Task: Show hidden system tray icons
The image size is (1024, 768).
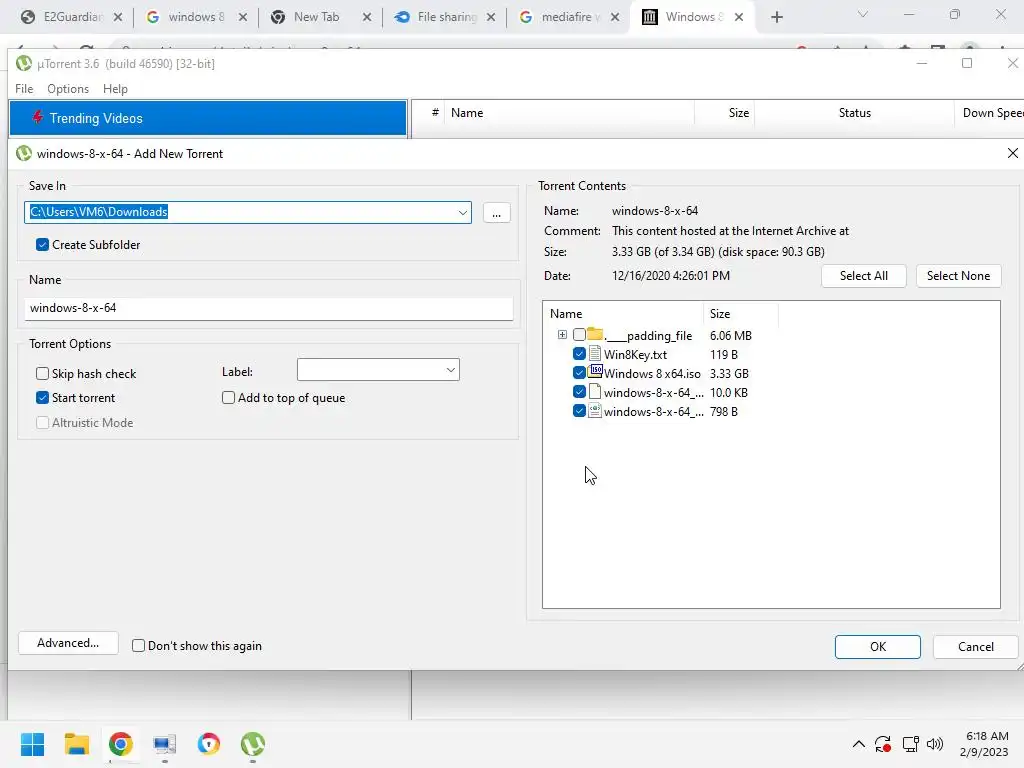Action: pos(859,744)
